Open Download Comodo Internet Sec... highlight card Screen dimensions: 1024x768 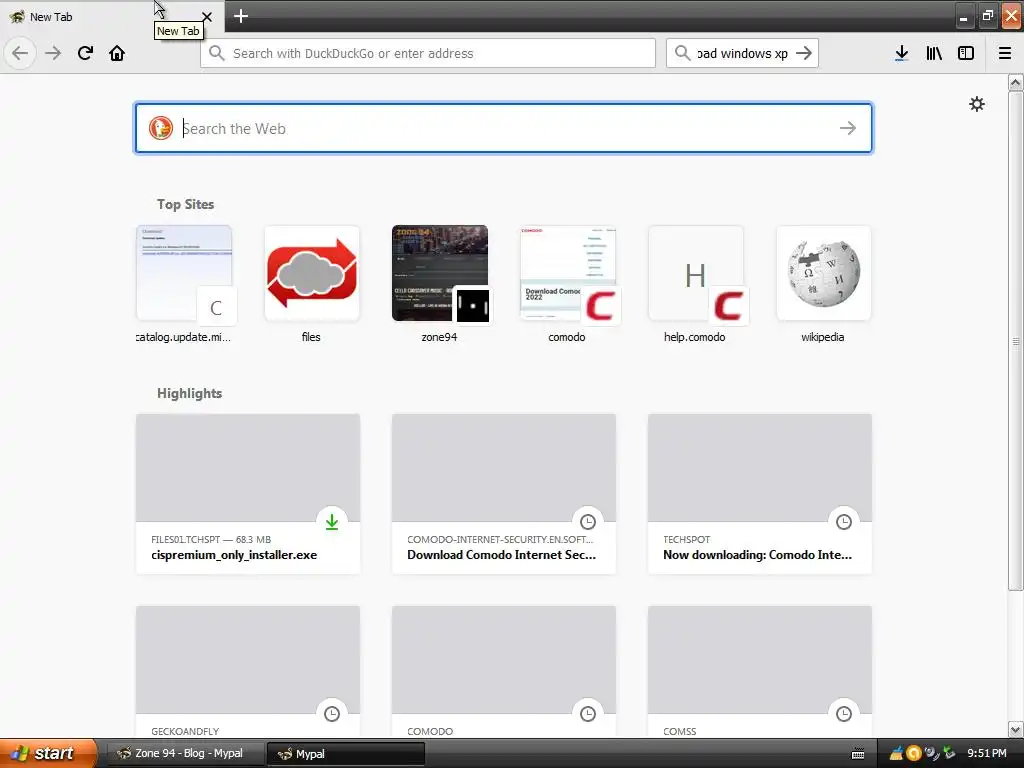coord(504,494)
